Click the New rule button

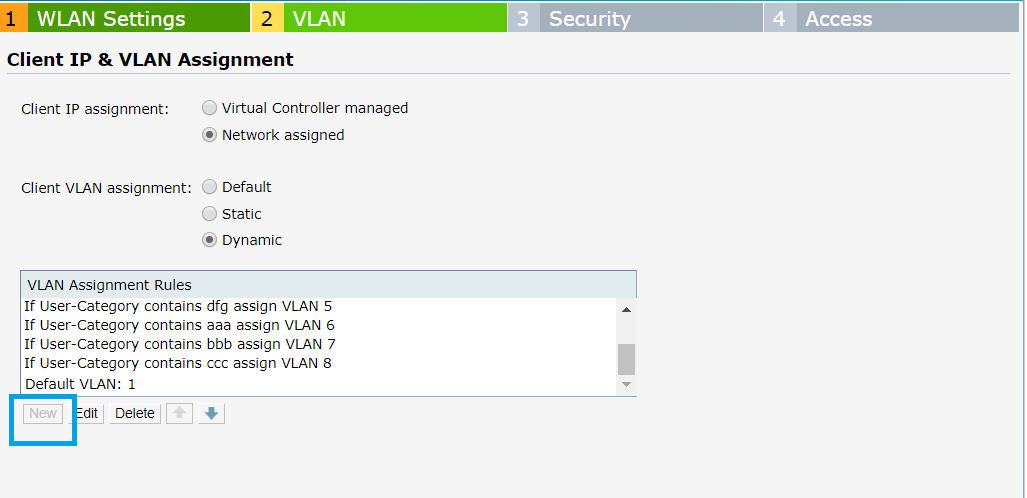coord(43,413)
